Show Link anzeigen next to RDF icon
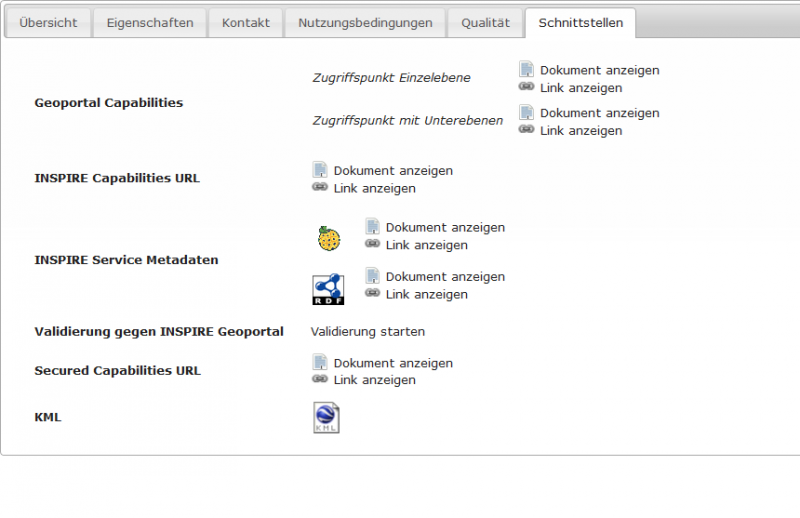This screenshot has width=800, height=518. 427,294
